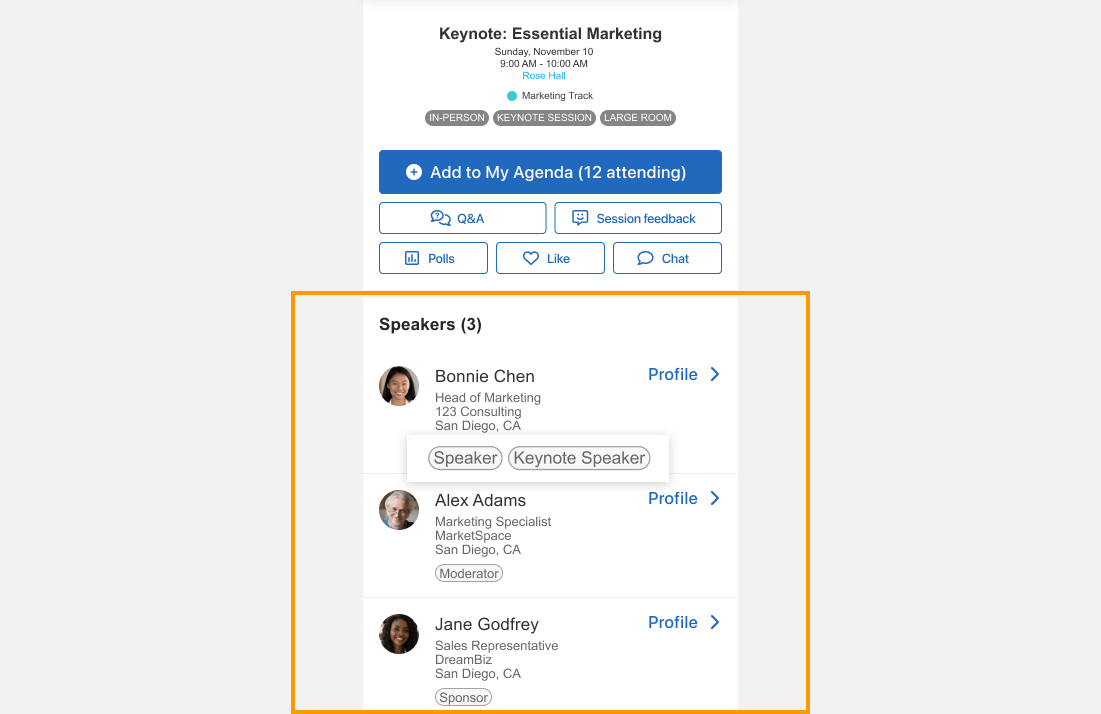1101x714 pixels.
Task: Click the KEYNOTE SESSION tag
Action: click(x=544, y=118)
